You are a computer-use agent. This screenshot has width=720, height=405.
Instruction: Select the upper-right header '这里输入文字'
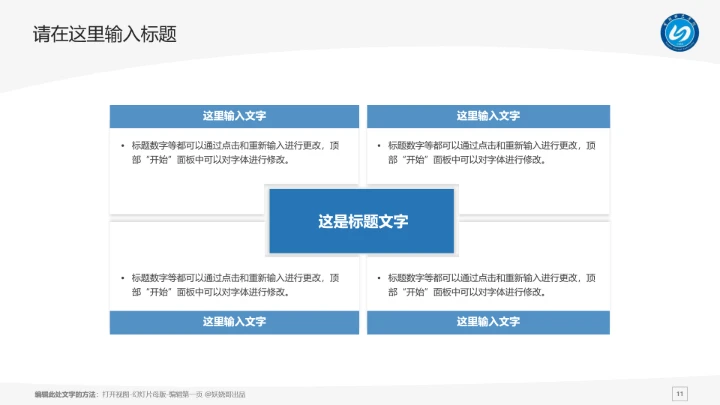point(488,116)
